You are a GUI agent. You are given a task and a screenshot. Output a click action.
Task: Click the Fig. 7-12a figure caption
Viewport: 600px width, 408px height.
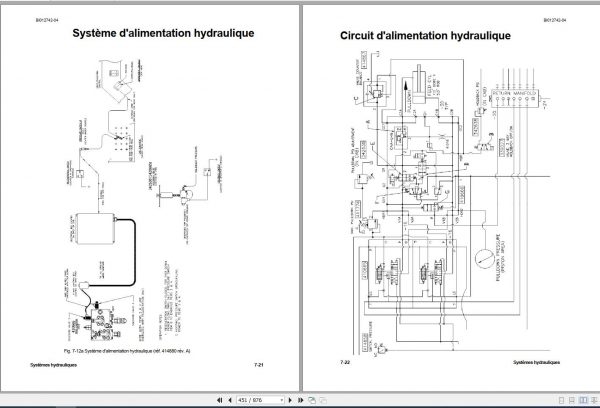point(127,351)
